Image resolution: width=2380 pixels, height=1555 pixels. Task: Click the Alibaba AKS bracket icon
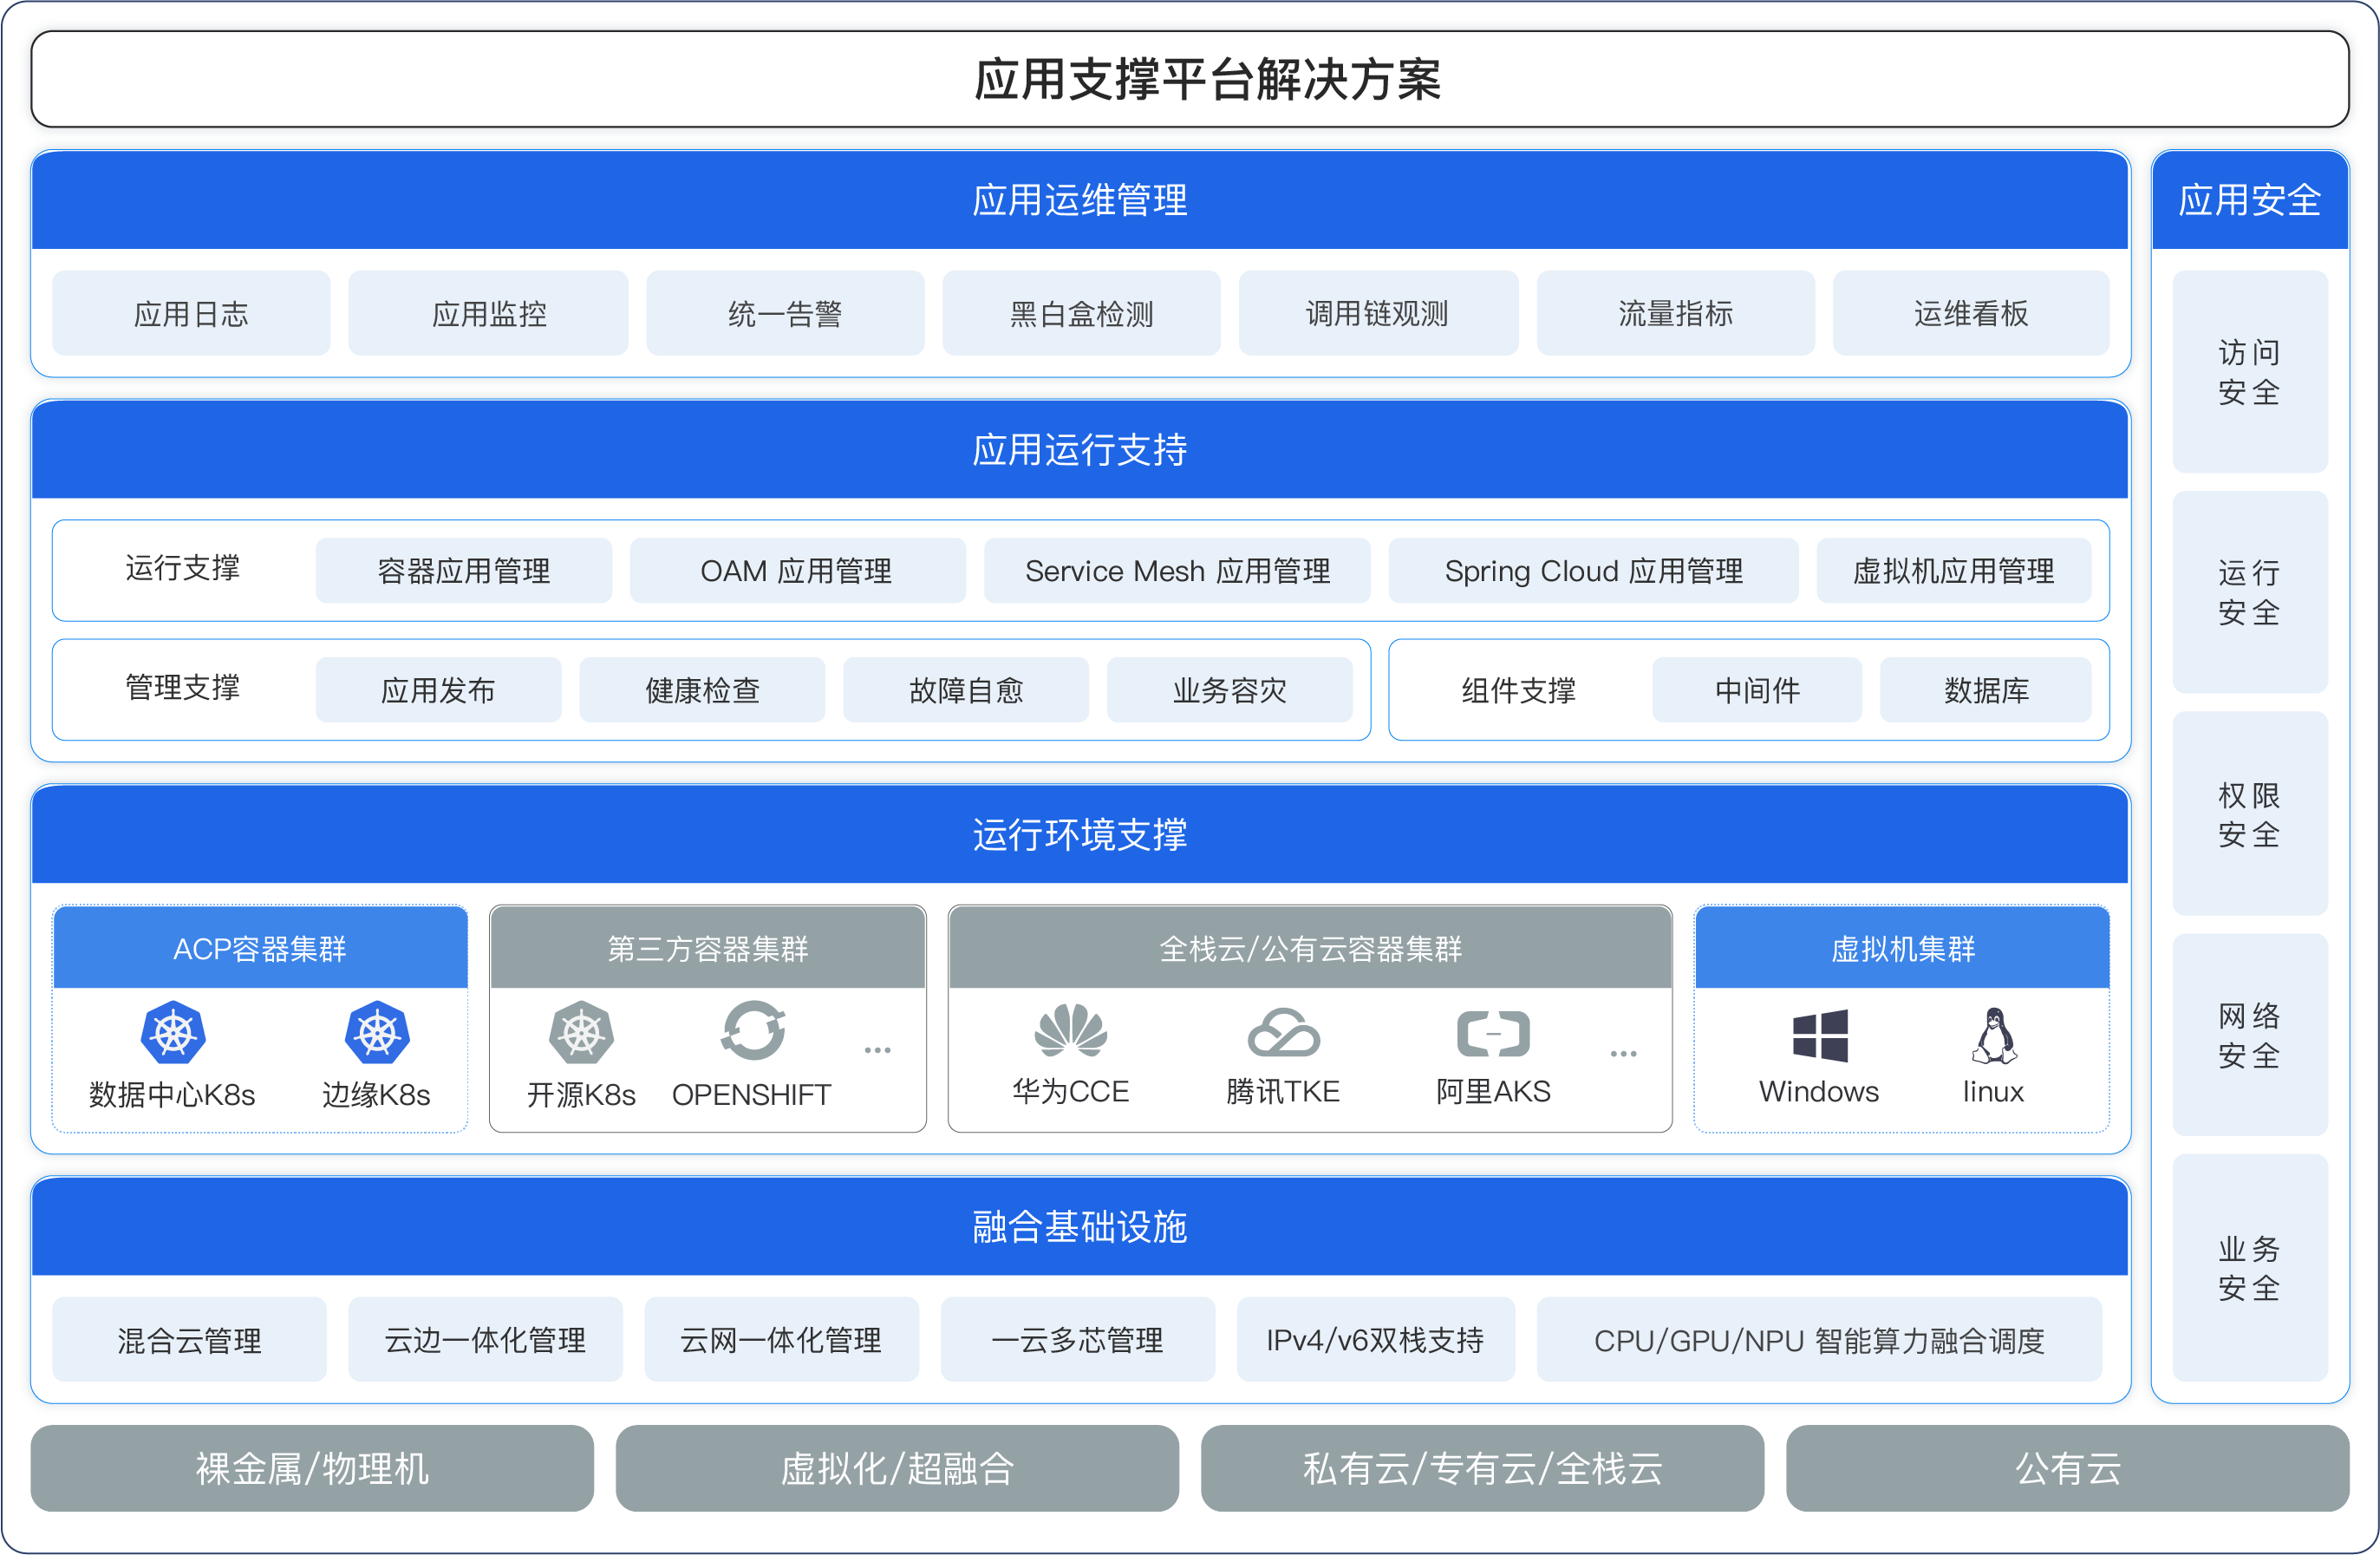pyautogui.click(x=1493, y=1033)
